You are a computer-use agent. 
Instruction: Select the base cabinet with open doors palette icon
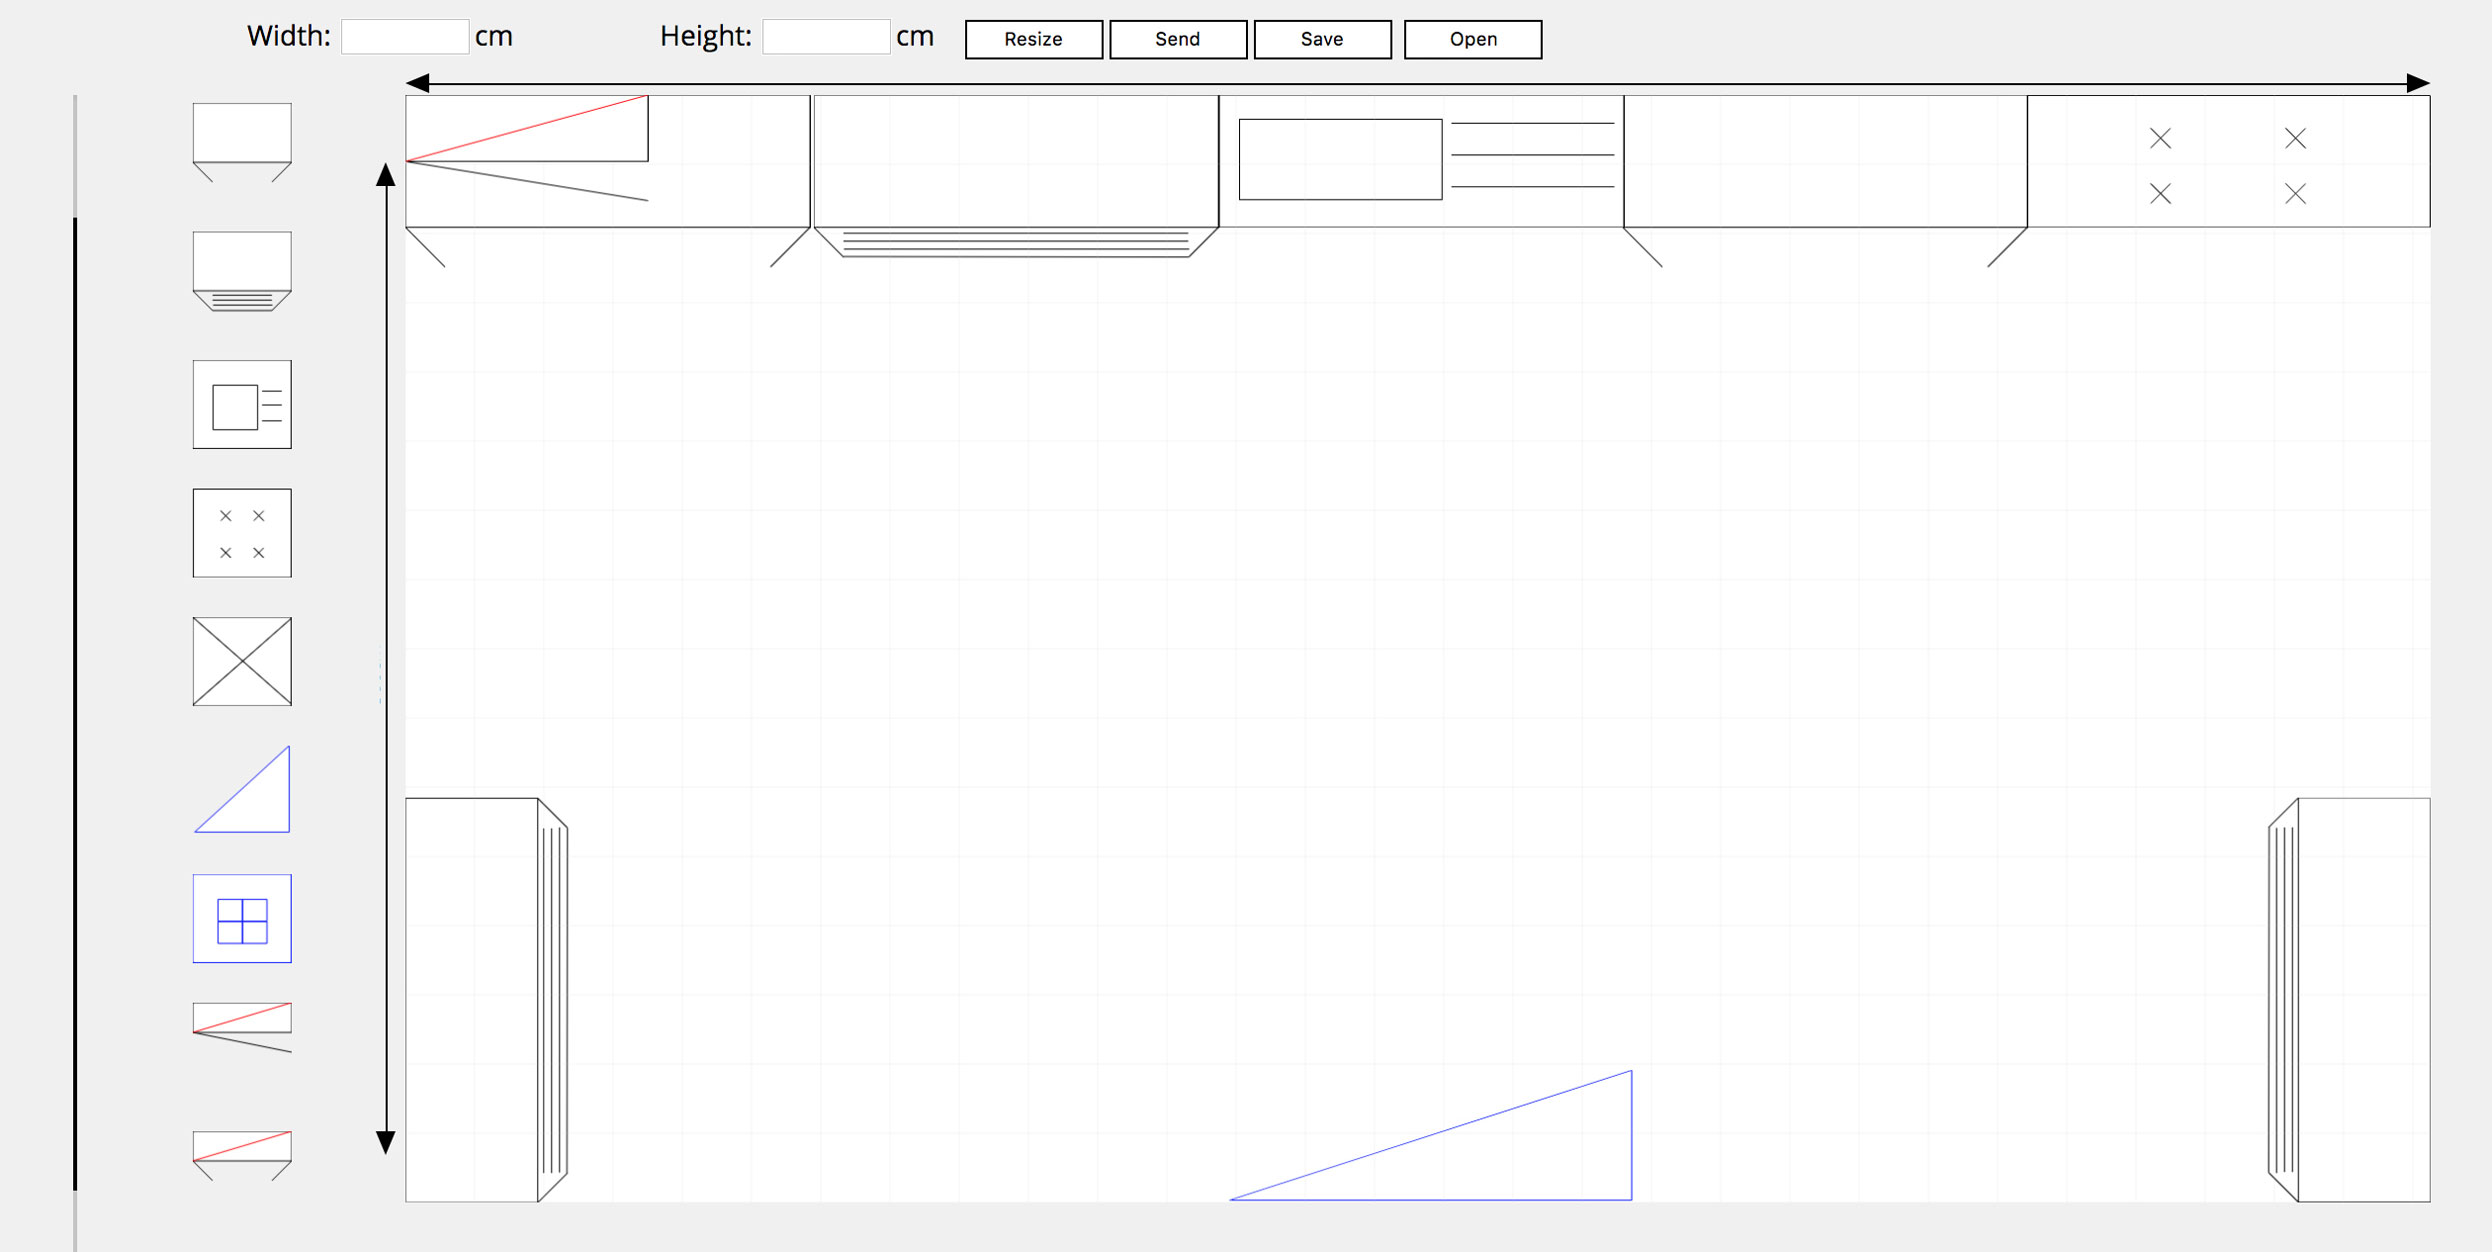tap(242, 142)
